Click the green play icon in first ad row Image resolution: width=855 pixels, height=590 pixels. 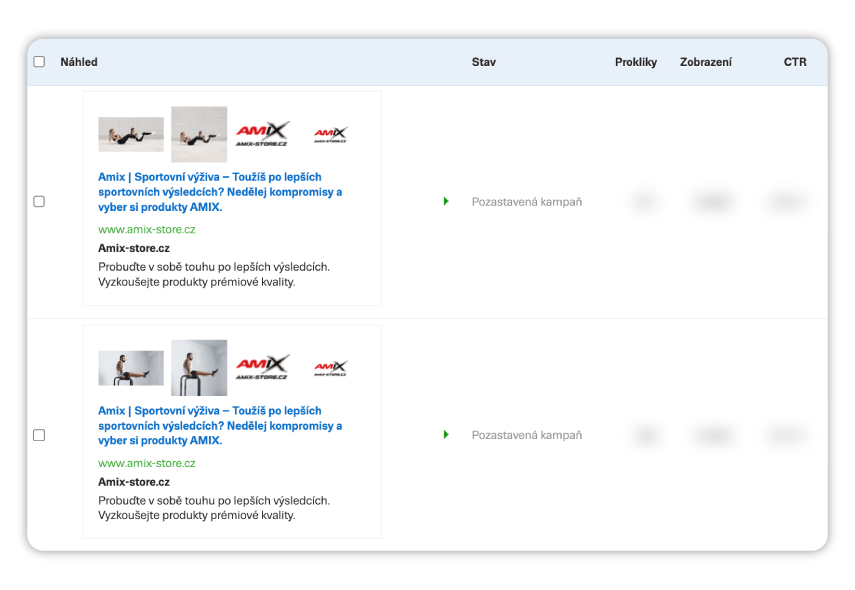pyautogui.click(x=446, y=201)
